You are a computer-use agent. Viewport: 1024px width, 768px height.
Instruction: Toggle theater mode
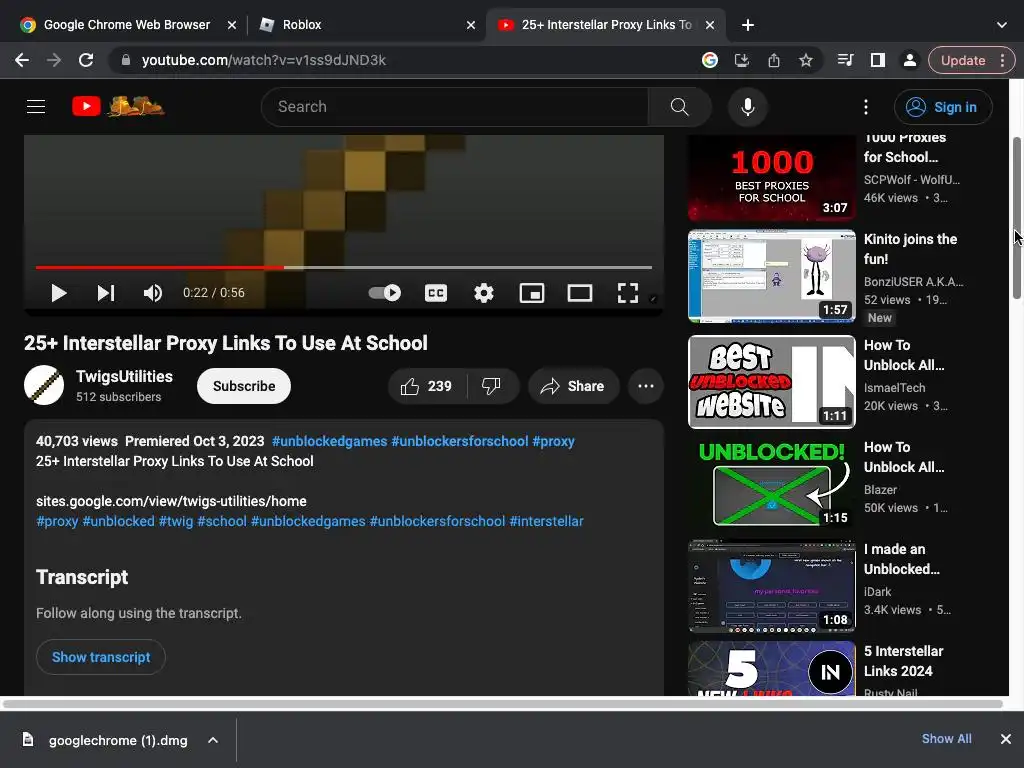click(580, 293)
